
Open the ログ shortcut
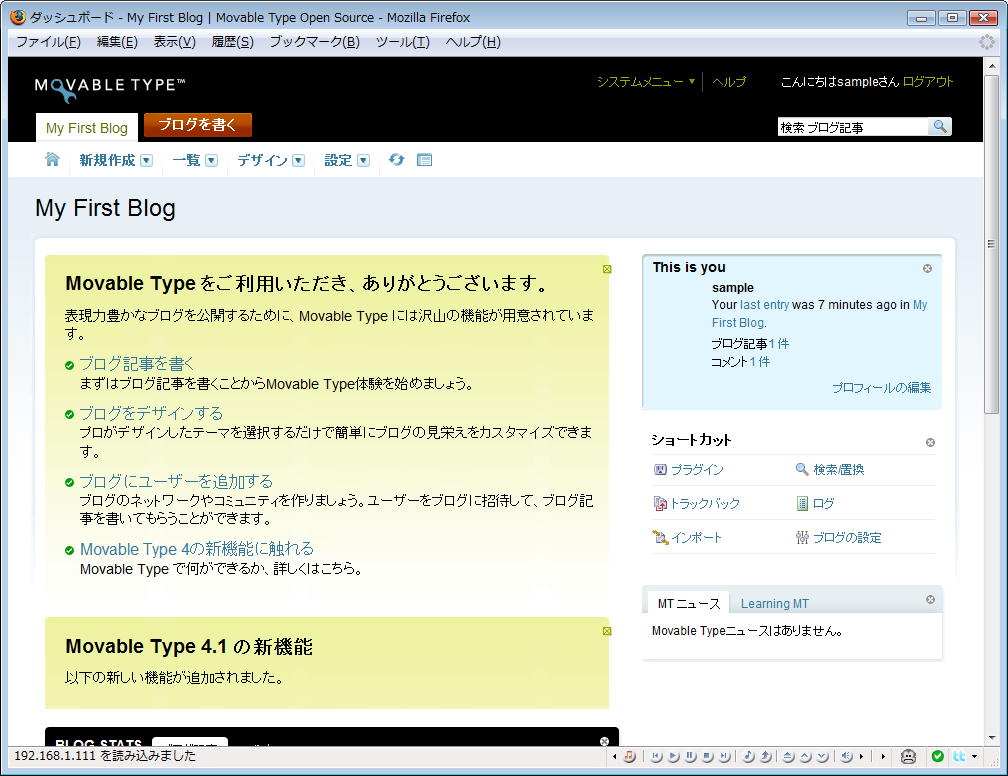pyautogui.click(x=815, y=503)
